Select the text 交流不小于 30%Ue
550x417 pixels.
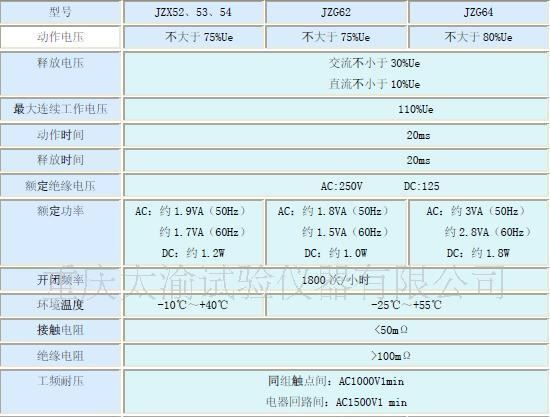374,63
